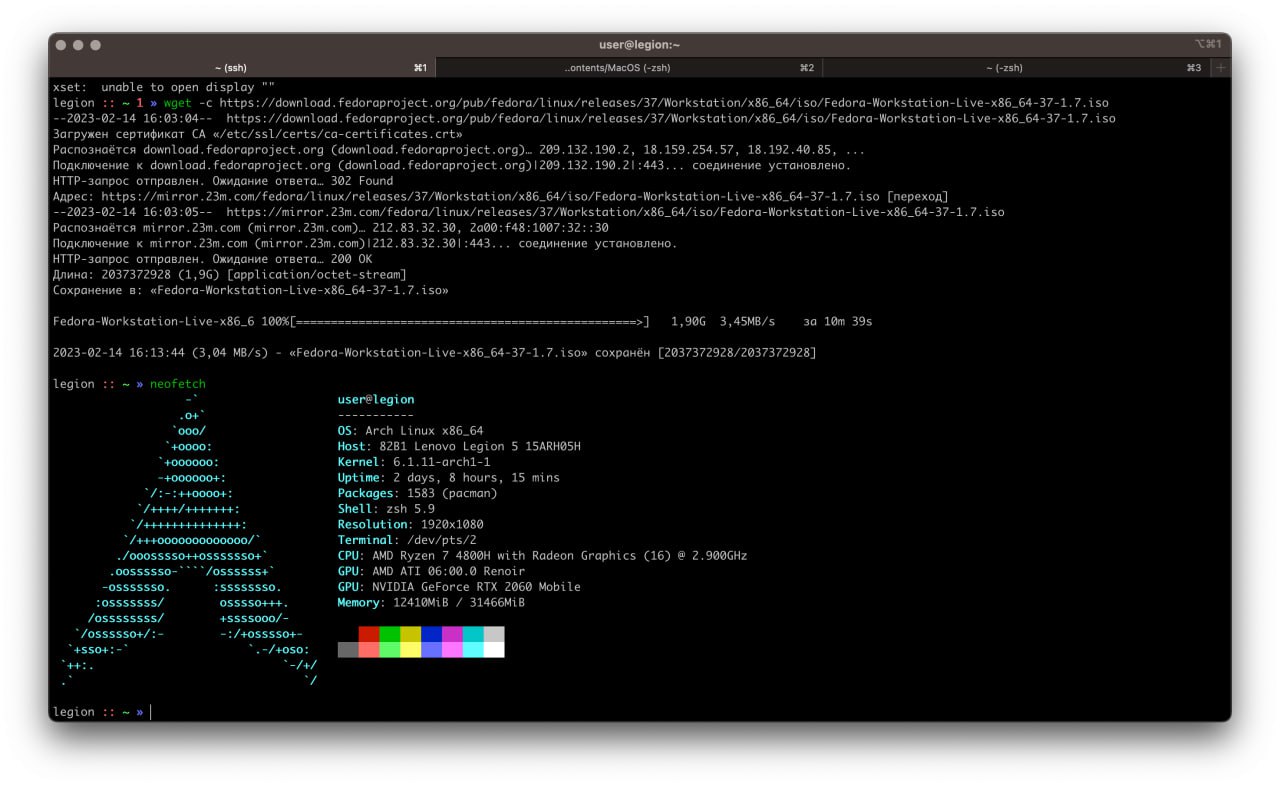
Task: Click the "за 10m 39s" elapsed time
Action: tap(838, 322)
